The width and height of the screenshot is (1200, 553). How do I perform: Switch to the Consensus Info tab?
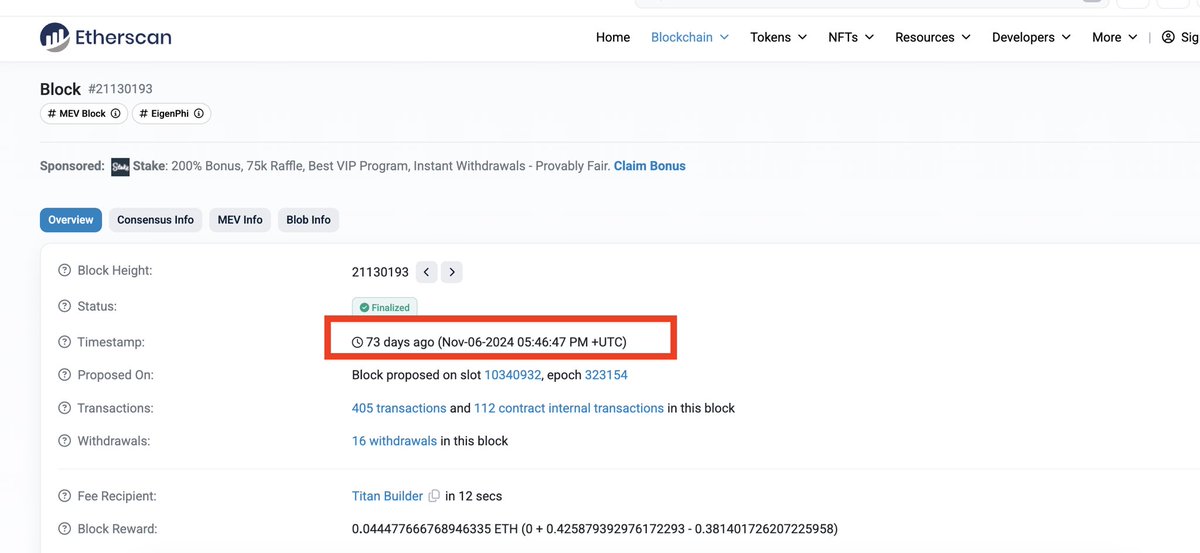click(155, 220)
